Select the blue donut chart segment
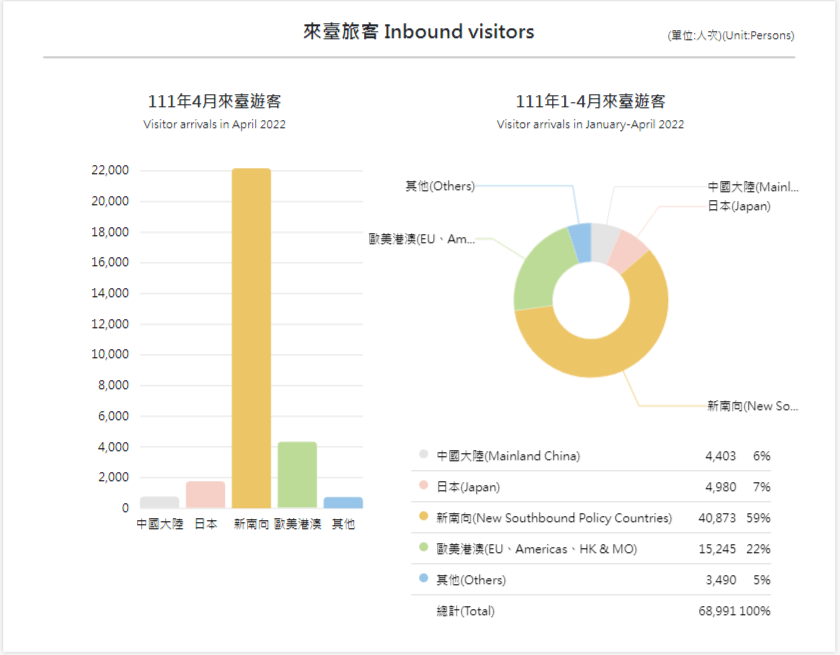The height and width of the screenshot is (655, 840). click(x=580, y=241)
